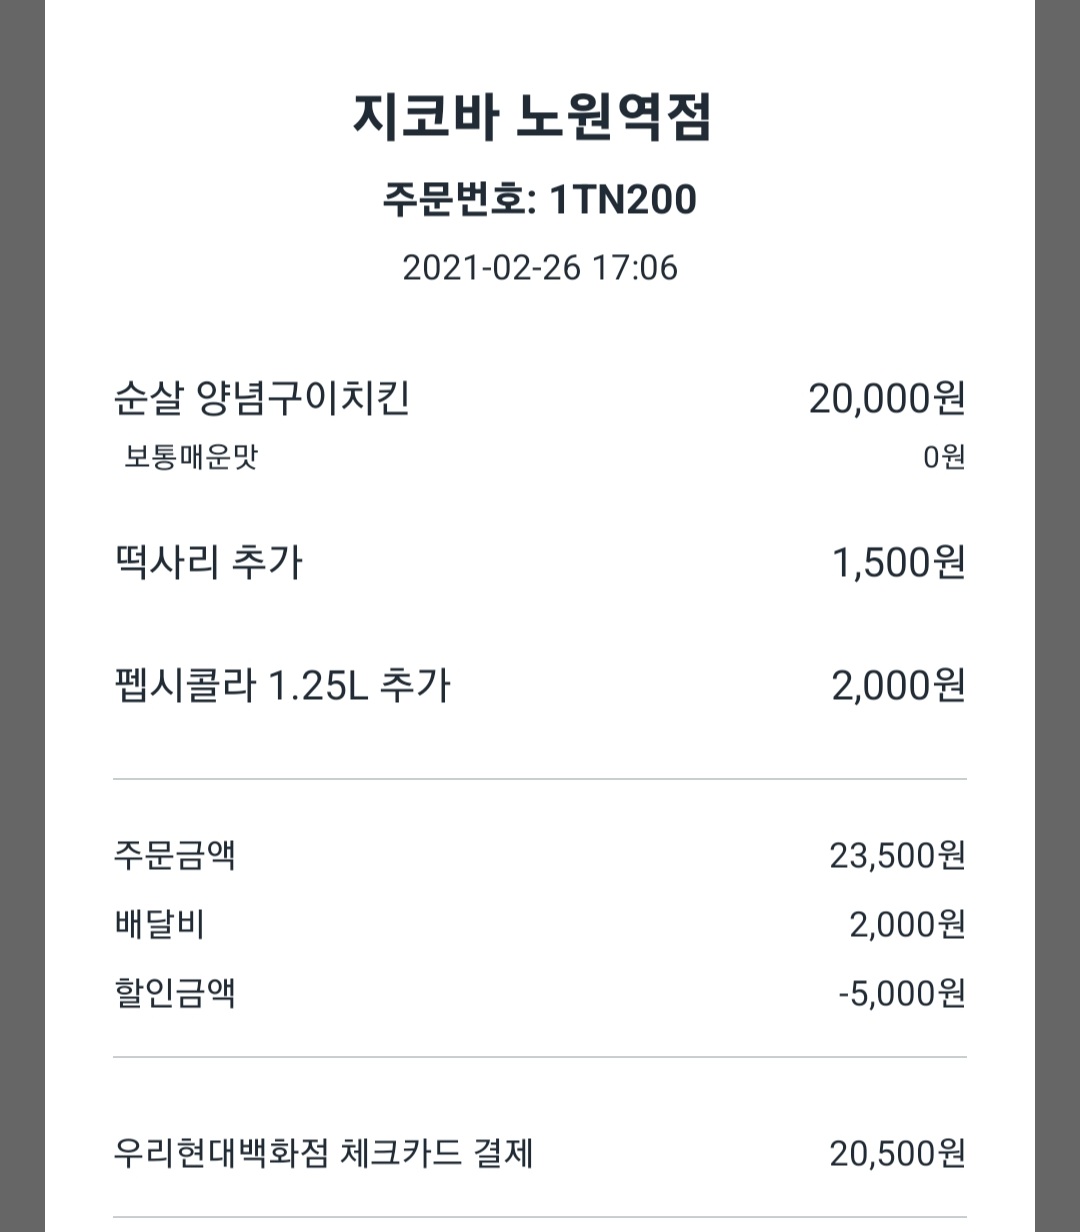Click the 0원 option price
The image size is (1080, 1232).
click(x=943, y=458)
